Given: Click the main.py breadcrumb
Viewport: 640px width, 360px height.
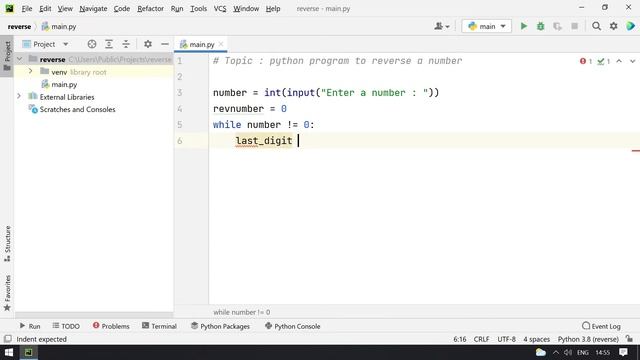Looking at the screenshot, I should click(59, 27).
